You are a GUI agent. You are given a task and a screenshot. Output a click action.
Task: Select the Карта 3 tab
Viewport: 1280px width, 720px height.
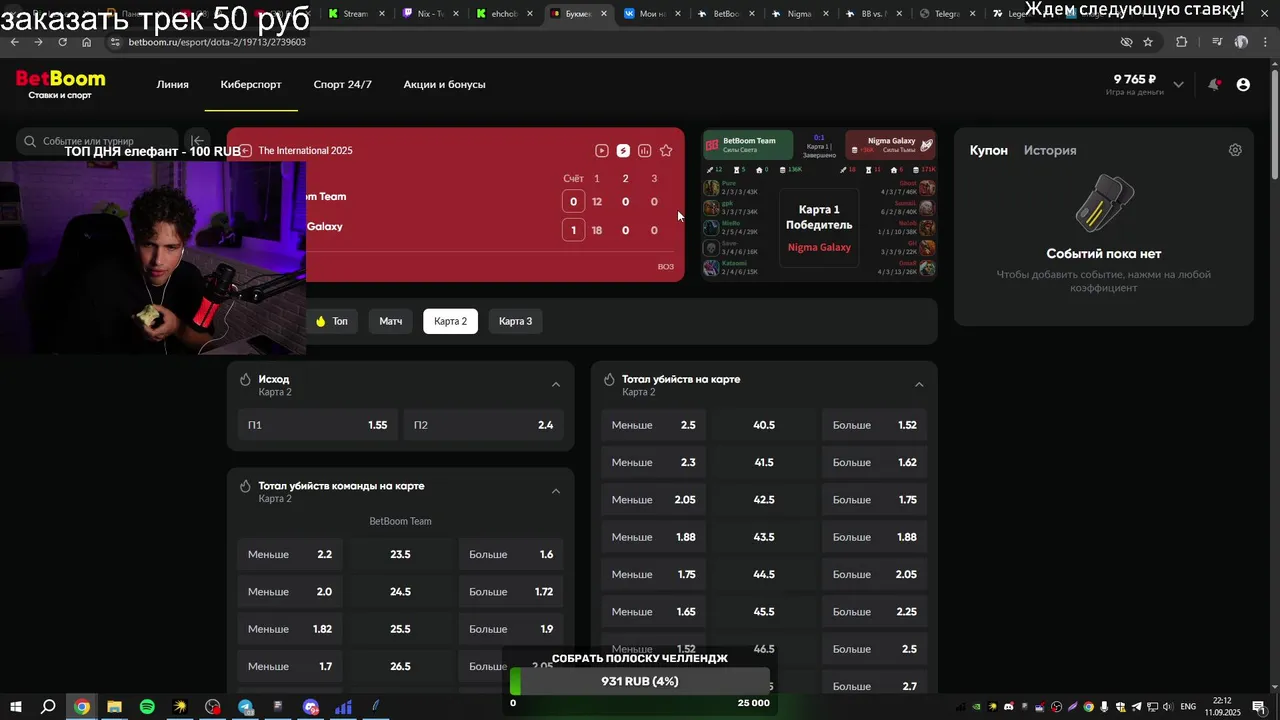[516, 321]
